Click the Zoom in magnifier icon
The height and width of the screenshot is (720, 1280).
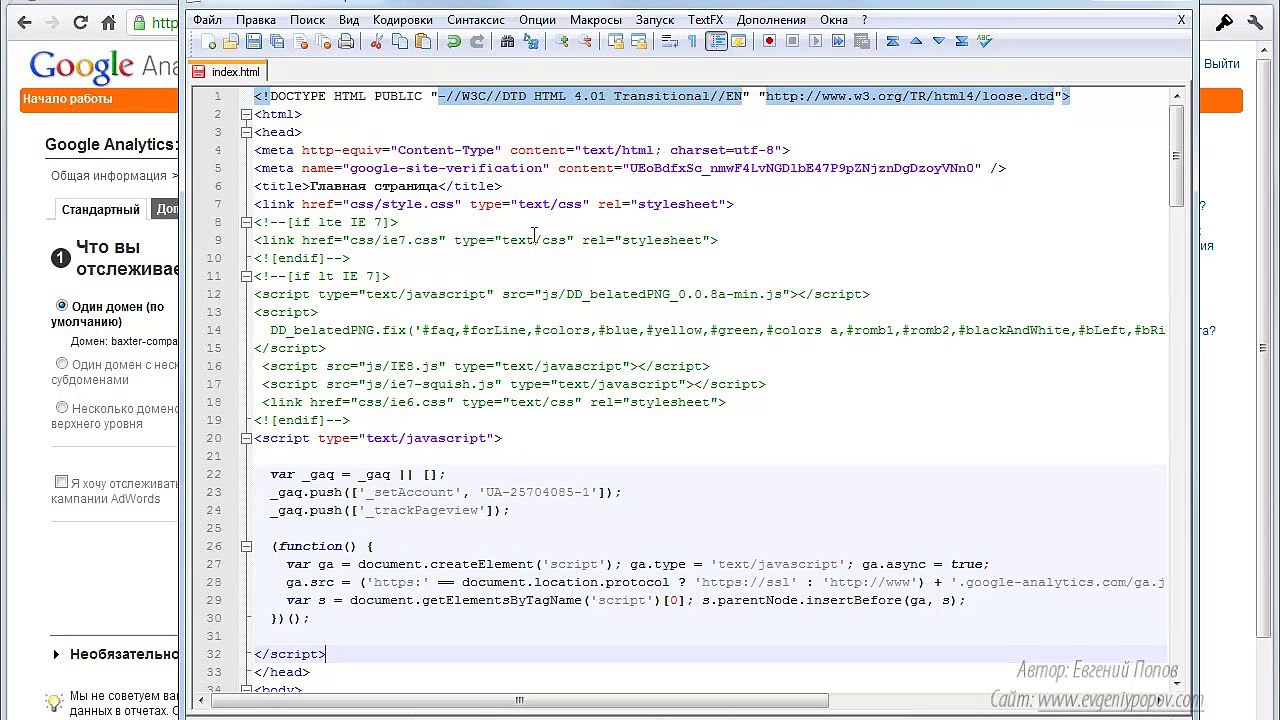pyautogui.click(x=562, y=41)
